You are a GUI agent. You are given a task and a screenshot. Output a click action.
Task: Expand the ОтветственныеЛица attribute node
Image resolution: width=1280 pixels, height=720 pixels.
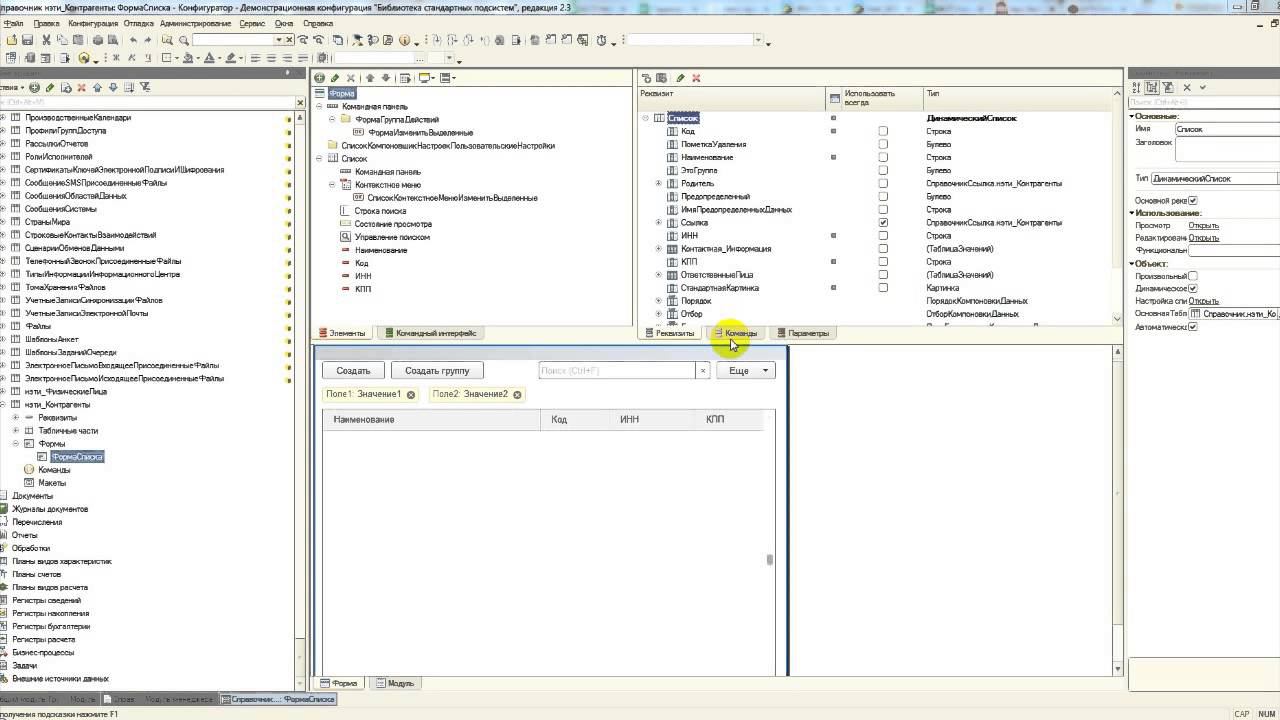point(658,274)
